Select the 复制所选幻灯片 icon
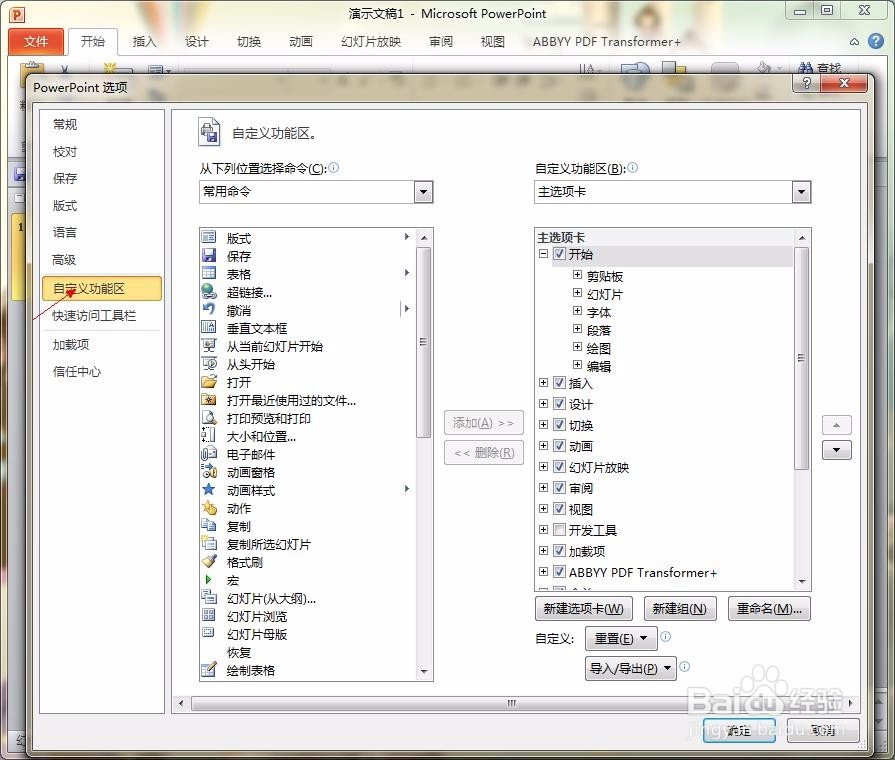The image size is (895, 760). pyautogui.click(x=209, y=543)
